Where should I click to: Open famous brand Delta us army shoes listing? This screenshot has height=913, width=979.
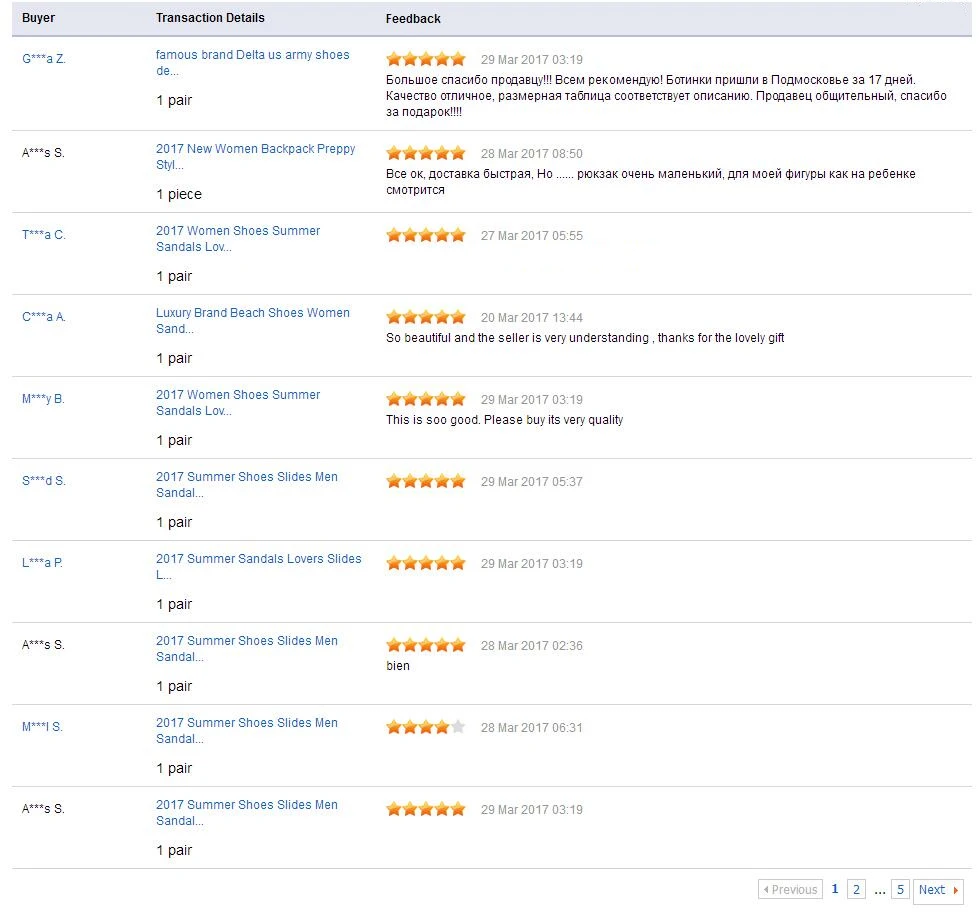(x=252, y=62)
